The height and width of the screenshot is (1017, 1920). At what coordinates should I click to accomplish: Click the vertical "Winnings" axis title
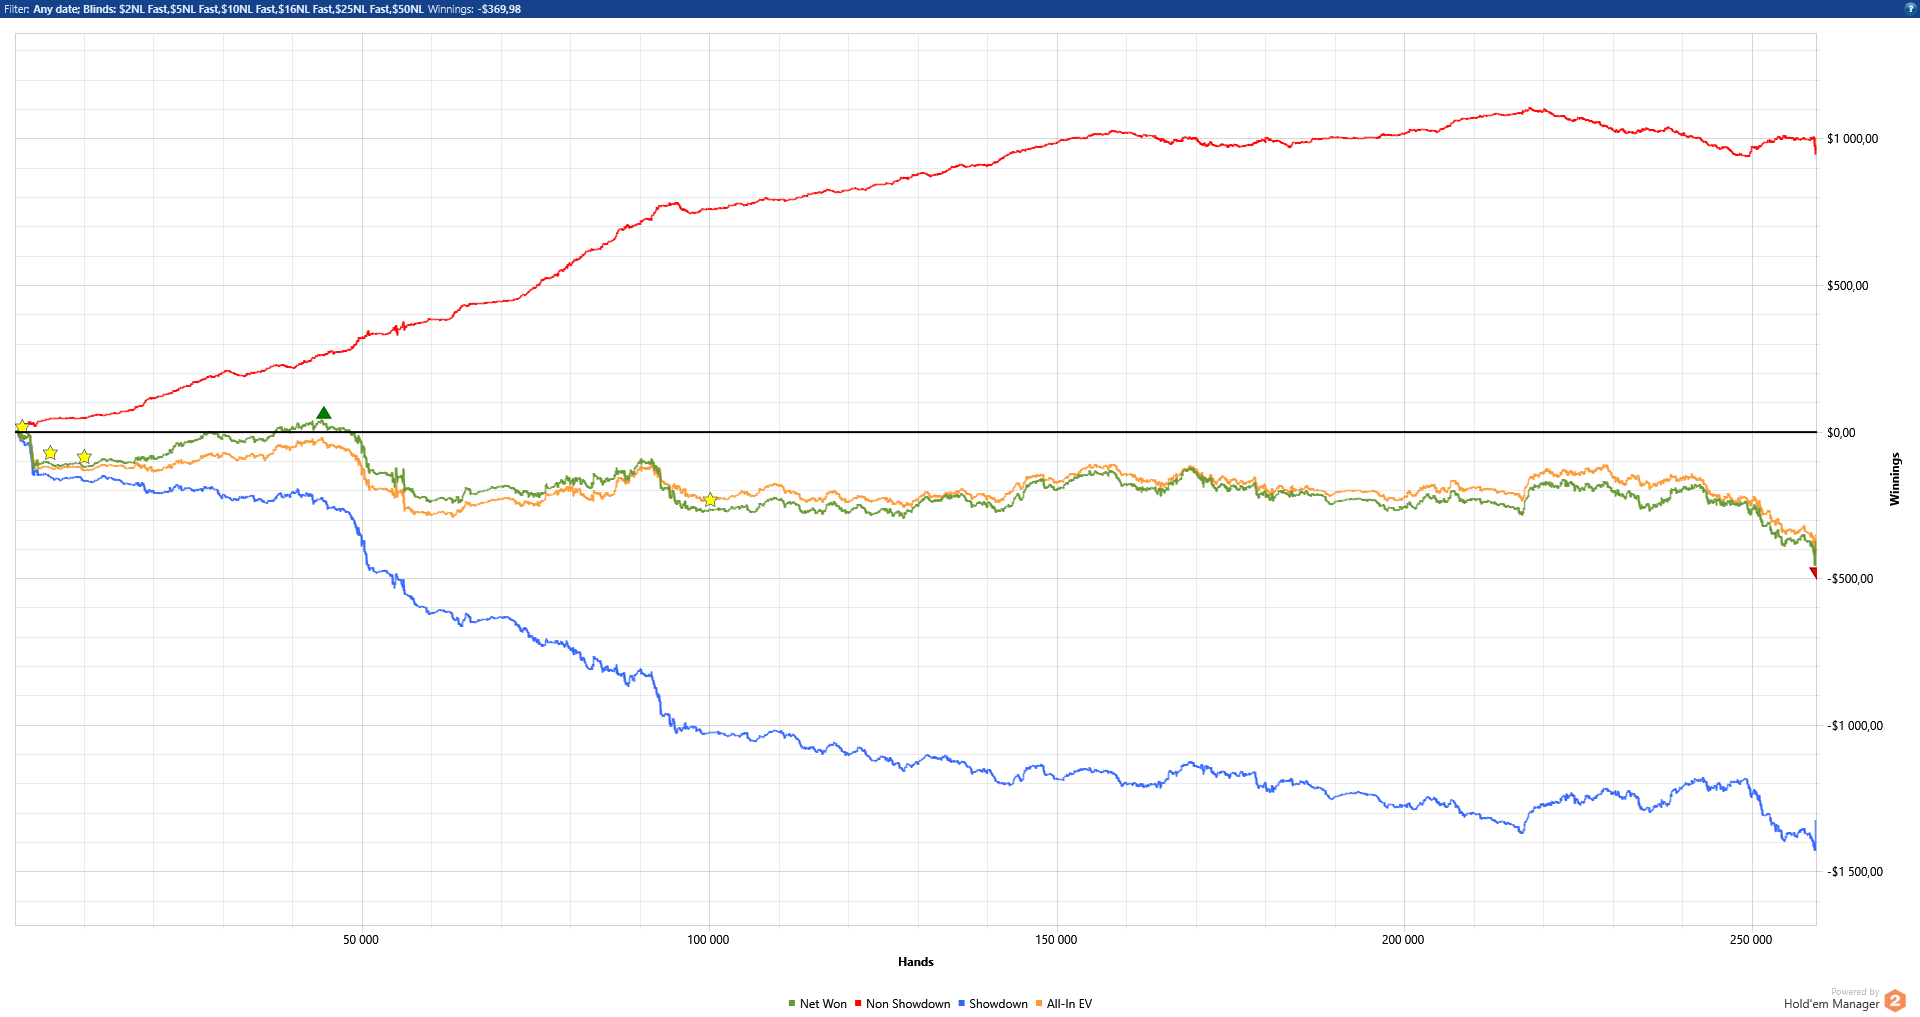[x=1894, y=479]
